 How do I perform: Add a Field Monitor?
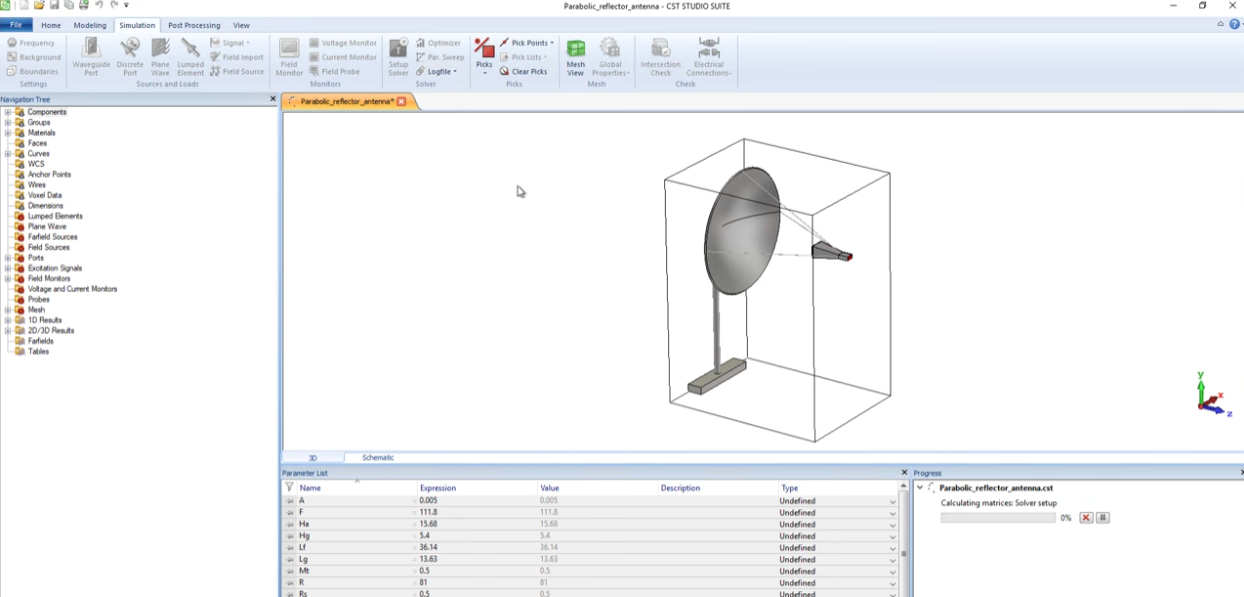tap(289, 57)
